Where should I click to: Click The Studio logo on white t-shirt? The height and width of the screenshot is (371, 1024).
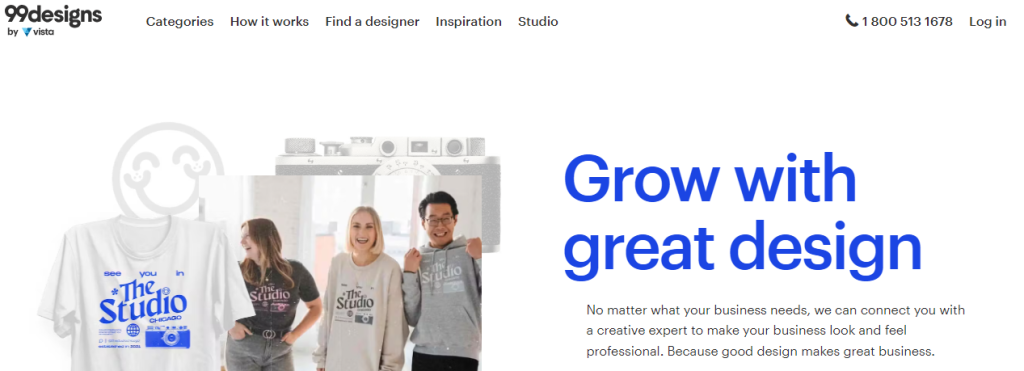point(143,301)
